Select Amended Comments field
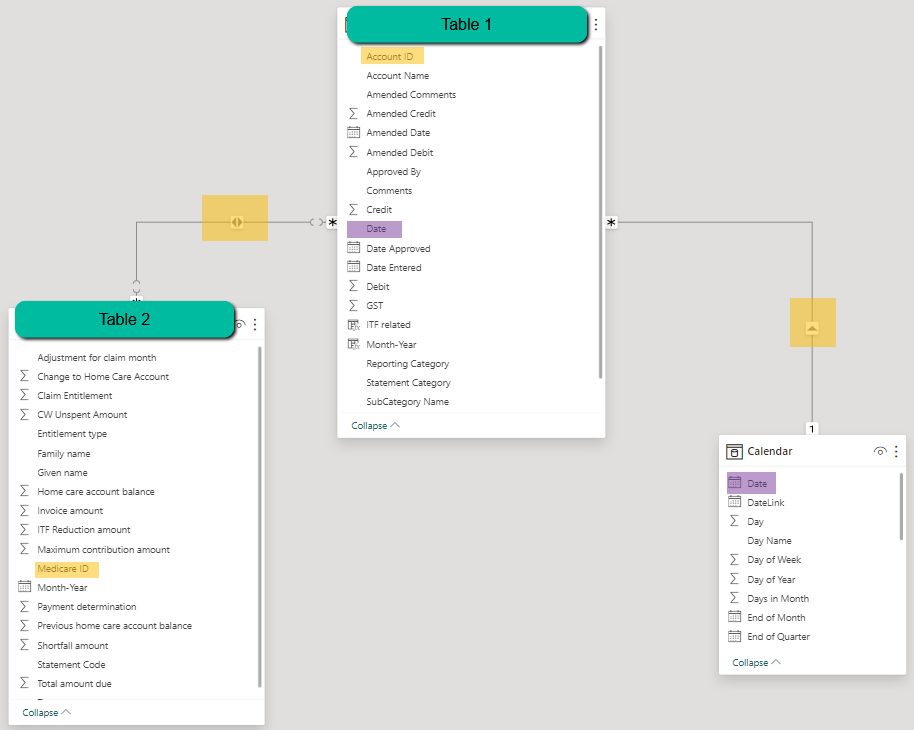The height and width of the screenshot is (730, 914). tap(411, 94)
